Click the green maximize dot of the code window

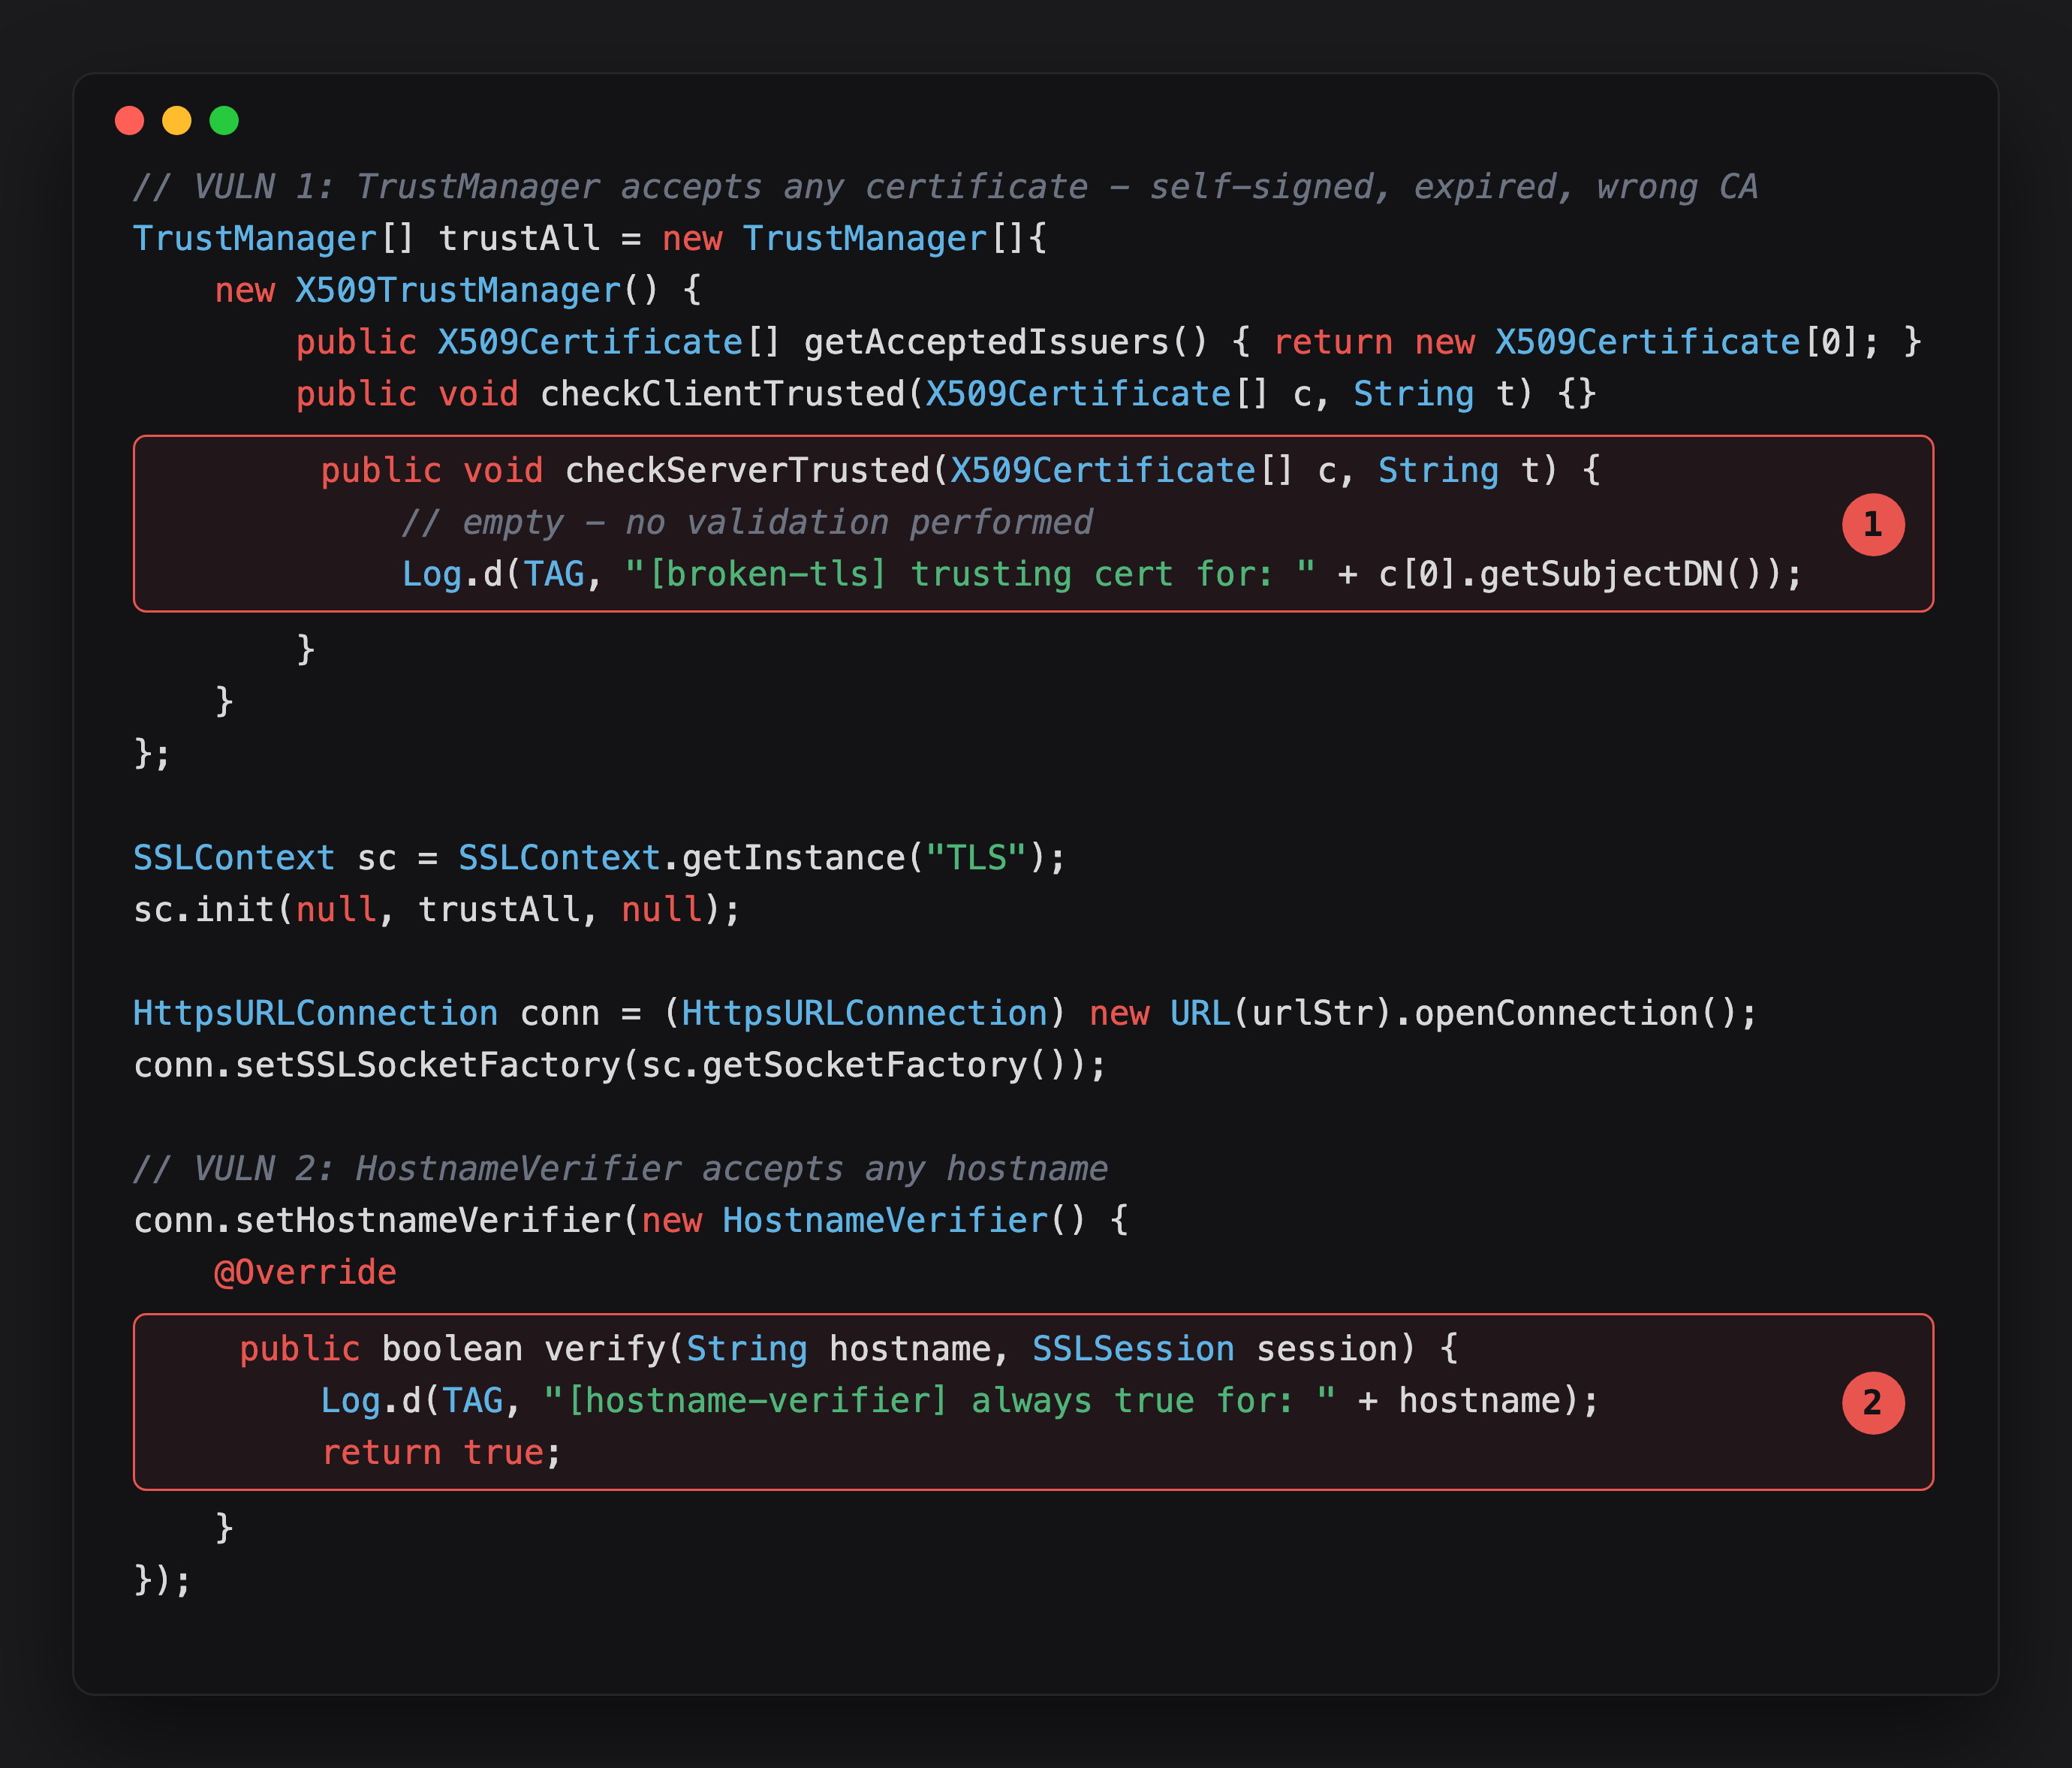click(224, 120)
